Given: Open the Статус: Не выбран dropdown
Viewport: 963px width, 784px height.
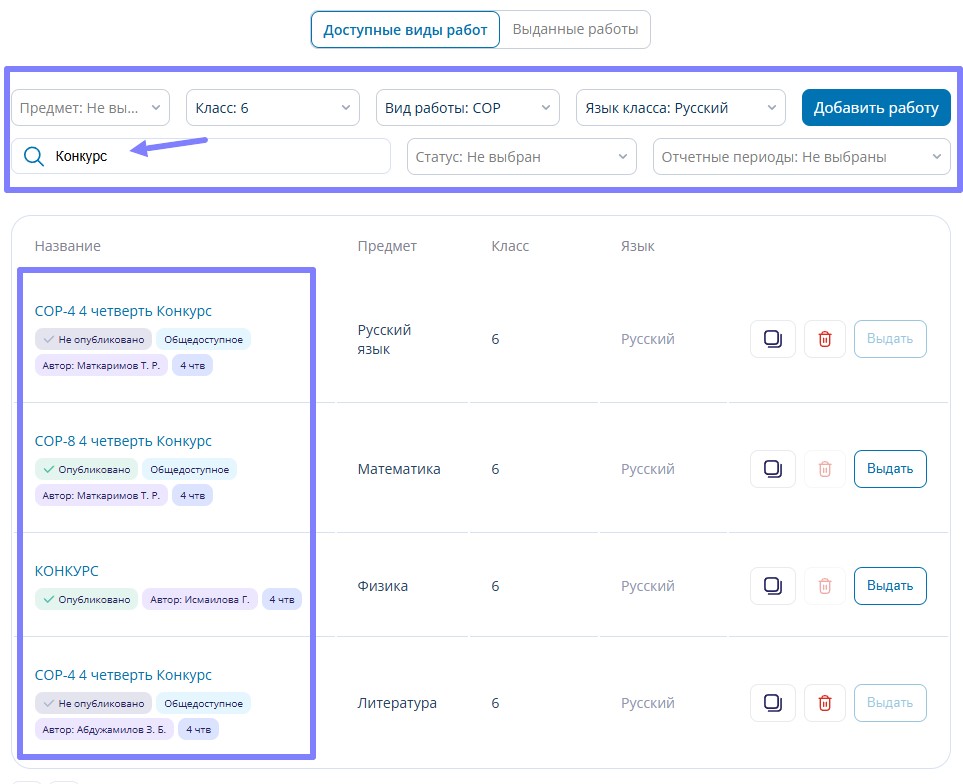Looking at the screenshot, I should pos(521,157).
